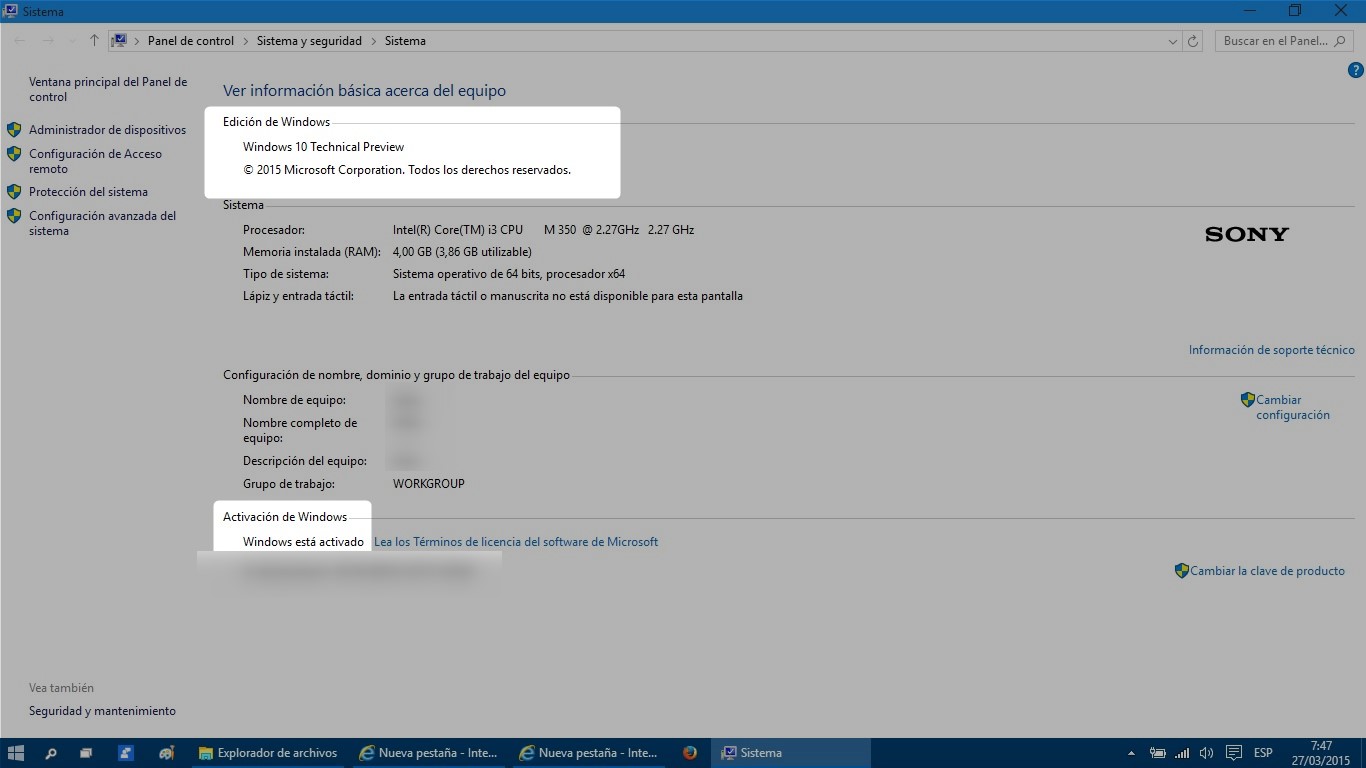The image size is (1366, 768).
Task: Expand the chevron after Panel de control
Action: 246,41
